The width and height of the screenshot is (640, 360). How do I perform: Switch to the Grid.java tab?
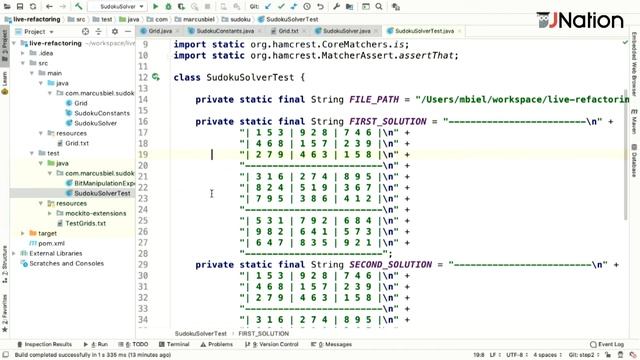pos(160,31)
